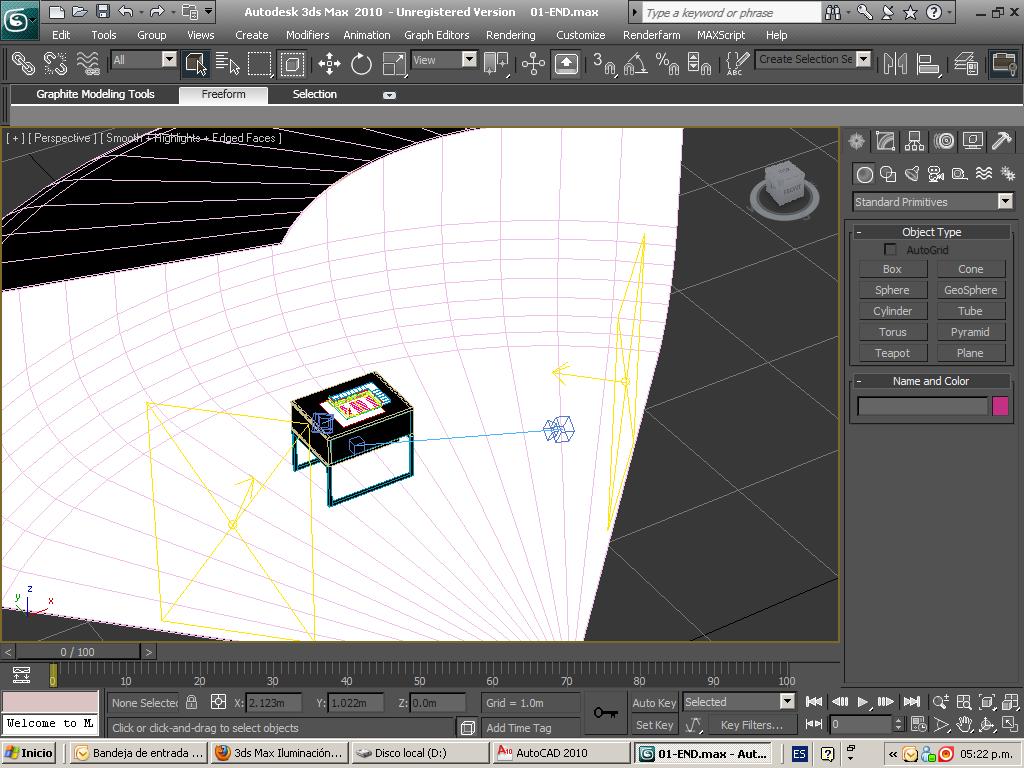Open the Graphite Modeling Tools tab

[95, 95]
